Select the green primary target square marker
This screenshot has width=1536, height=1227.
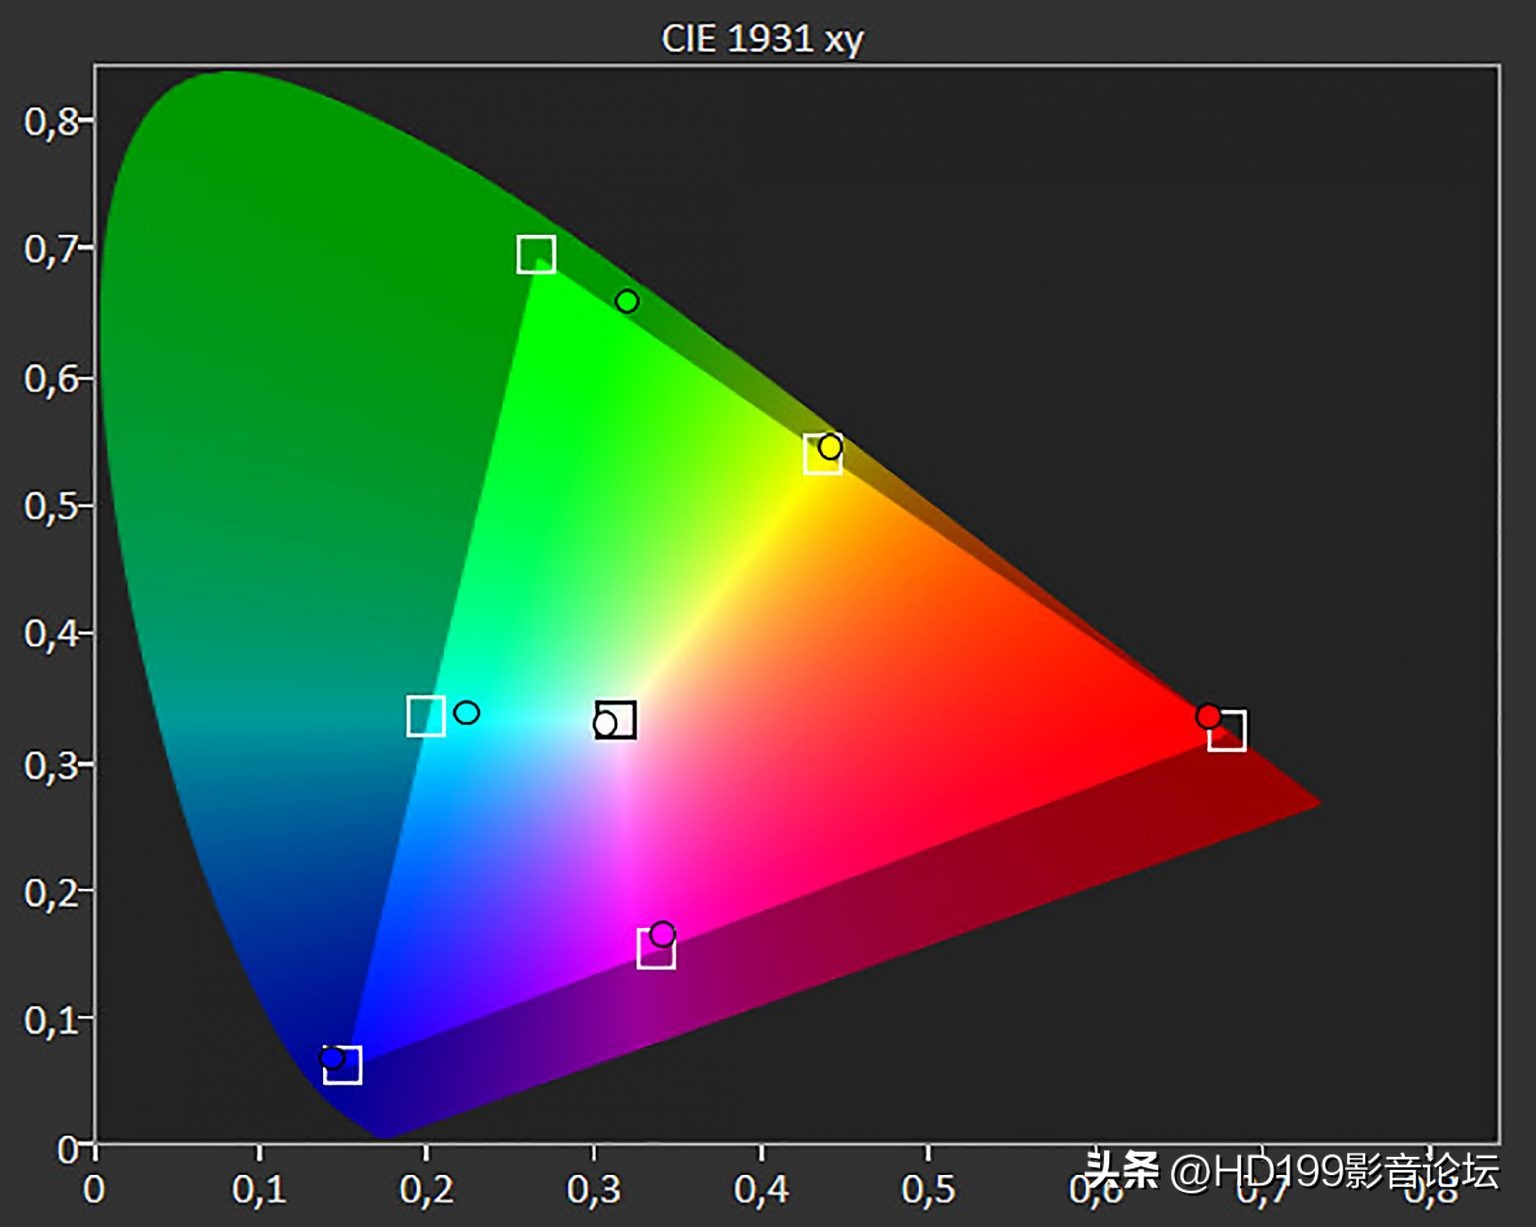pos(534,253)
